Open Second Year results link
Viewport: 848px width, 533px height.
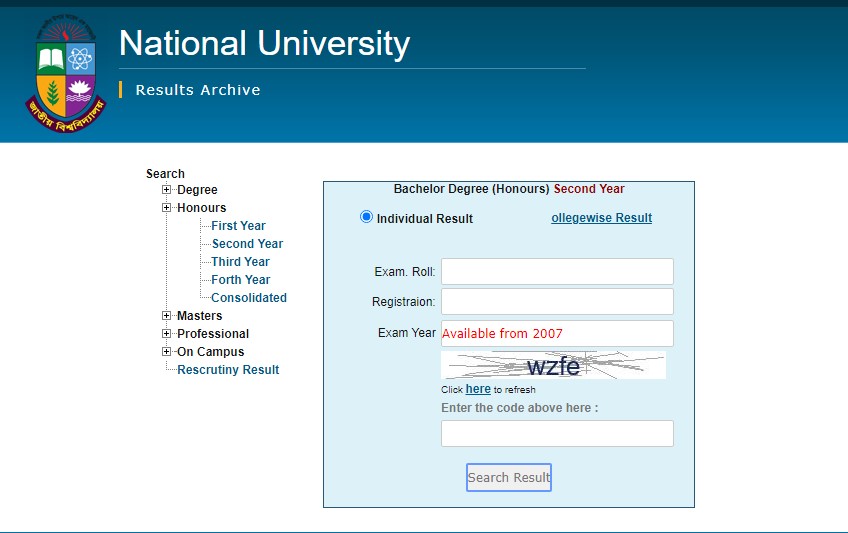point(247,244)
